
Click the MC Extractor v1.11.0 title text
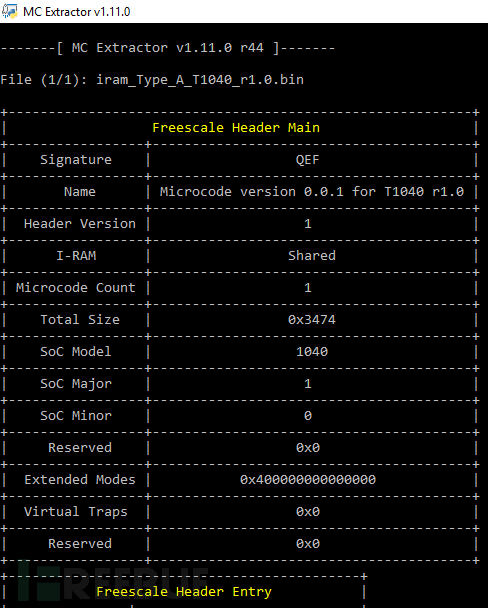point(77,12)
